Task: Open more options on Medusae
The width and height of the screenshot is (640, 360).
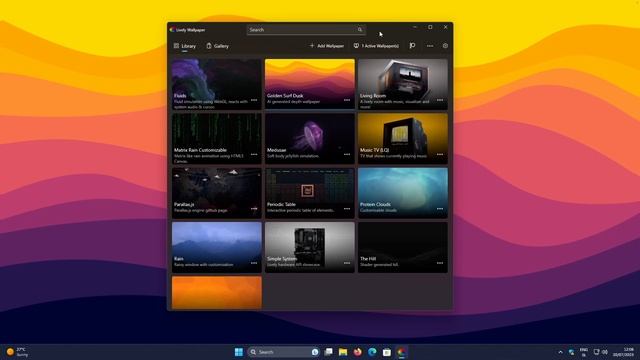Action: point(347,154)
